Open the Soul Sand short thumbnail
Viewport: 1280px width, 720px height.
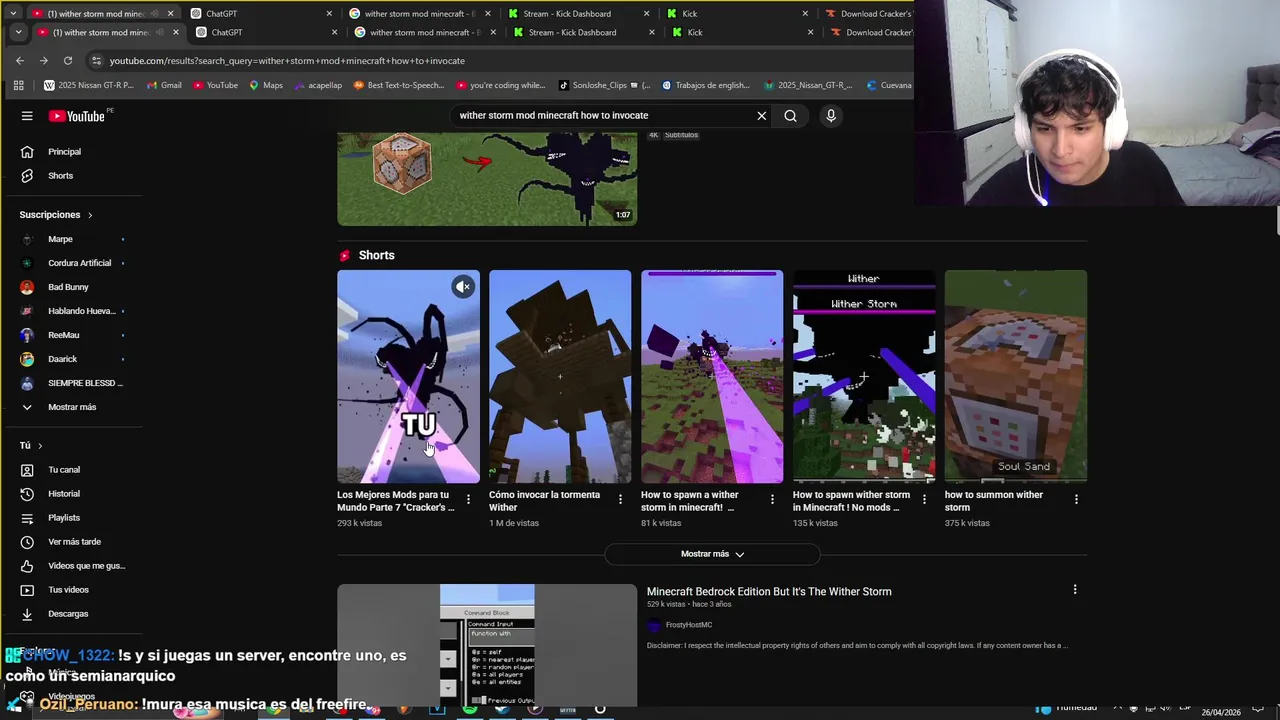pos(1016,376)
